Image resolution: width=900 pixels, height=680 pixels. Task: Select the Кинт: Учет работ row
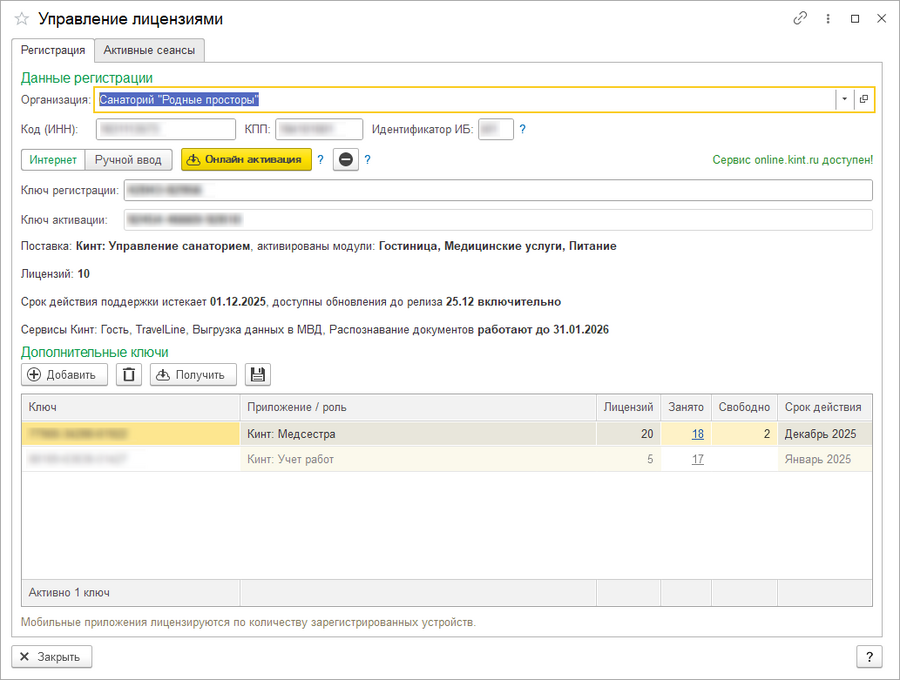coord(417,459)
